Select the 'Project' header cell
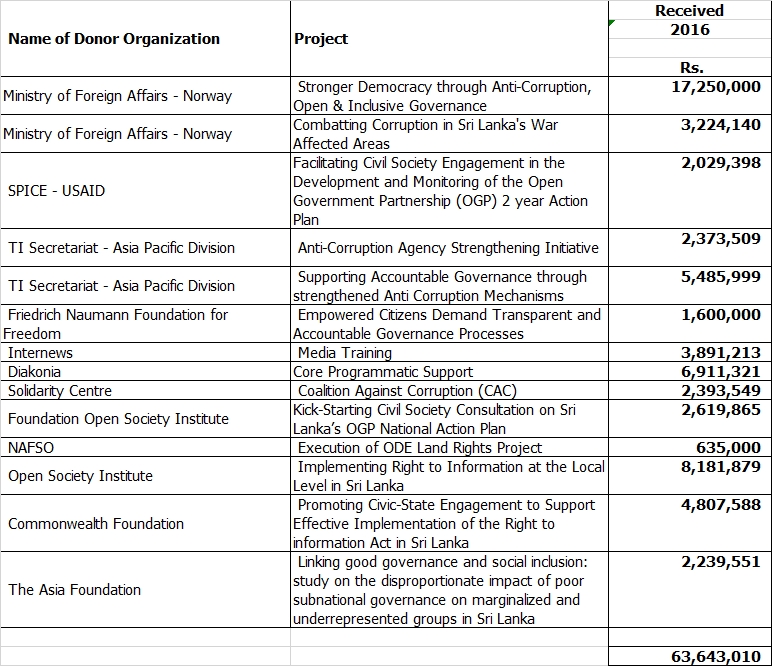Viewport: 772px width, 666px height. pyautogui.click(x=449, y=38)
